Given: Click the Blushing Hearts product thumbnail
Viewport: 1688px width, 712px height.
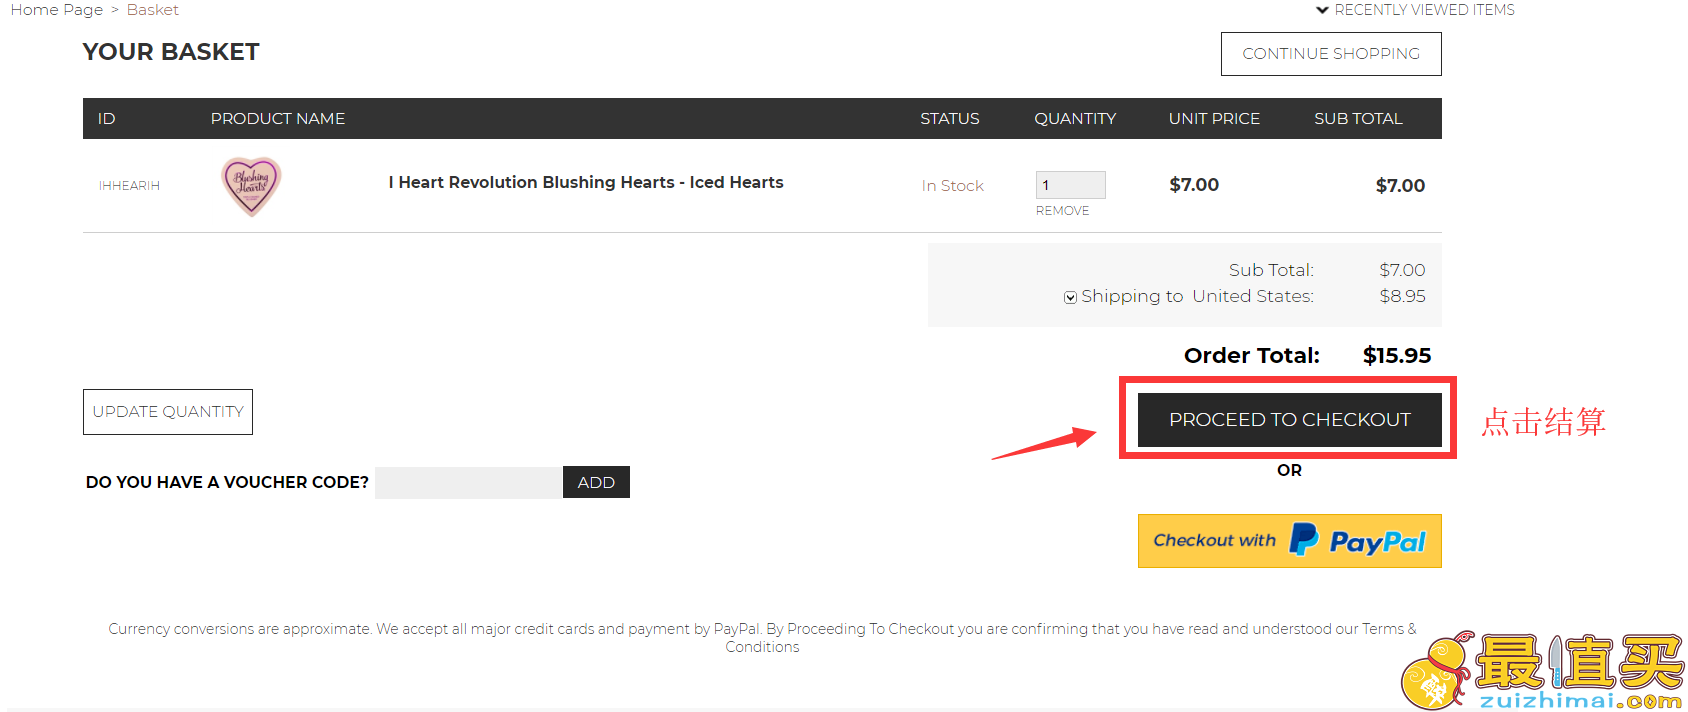Looking at the screenshot, I should coord(251,186).
